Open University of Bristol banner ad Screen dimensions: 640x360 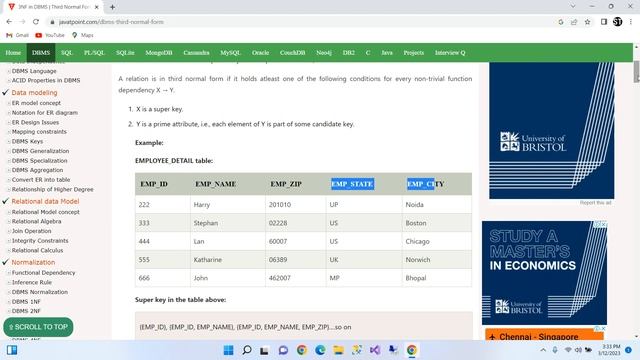551,131
